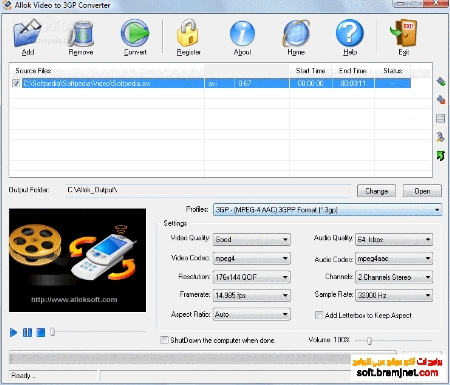Screen dimensions: 450x385
Task: Click the grid-shaped side icon beside file list
Action: pyautogui.click(x=440, y=118)
